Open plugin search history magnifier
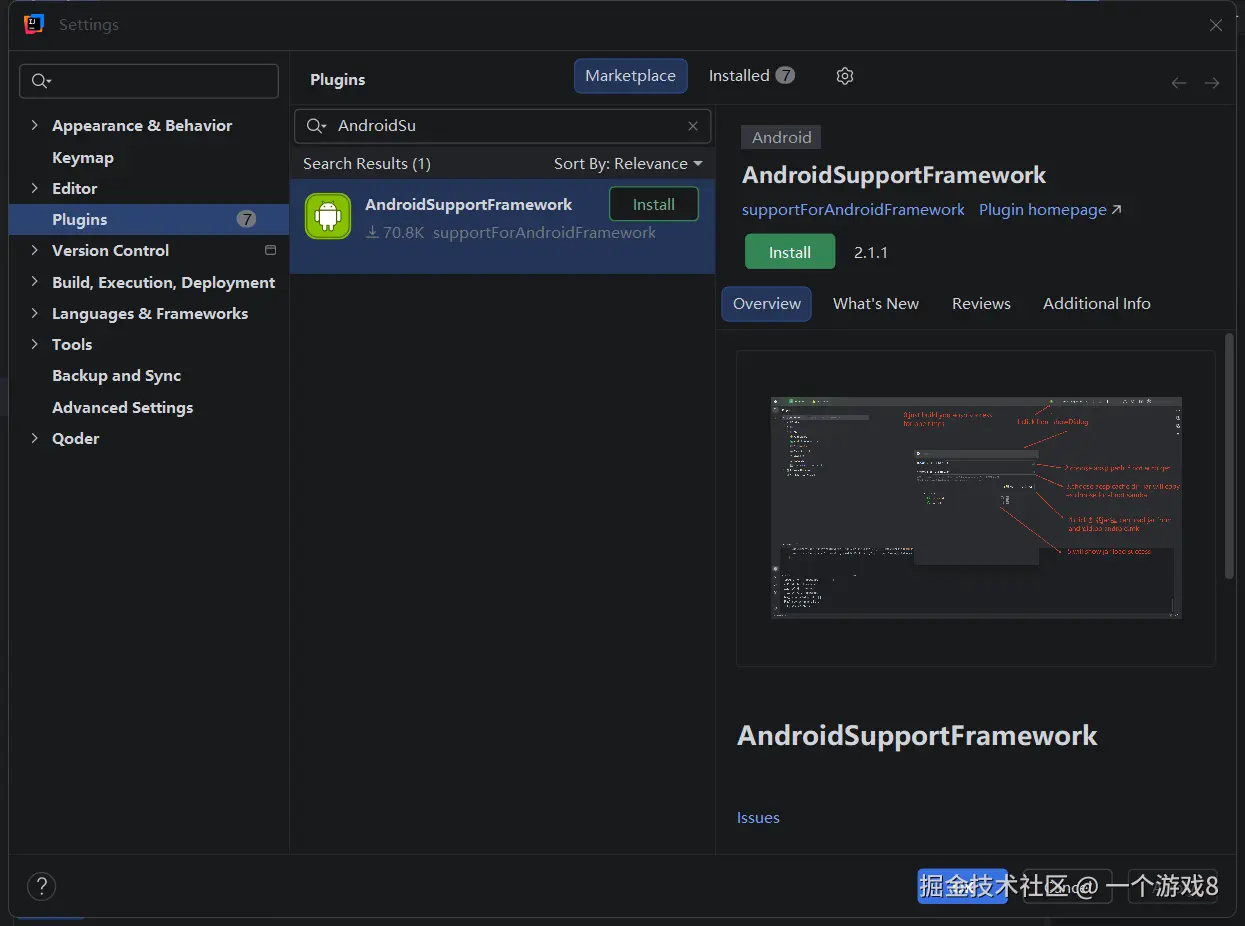Image resolution: width=1245 pixels, height=926 pixels. [316, 126]
